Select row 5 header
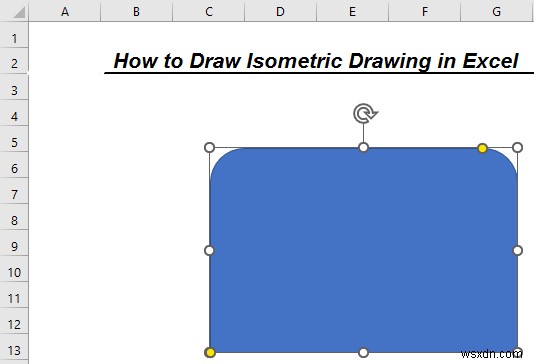534x364 pixels. point(14,139)
